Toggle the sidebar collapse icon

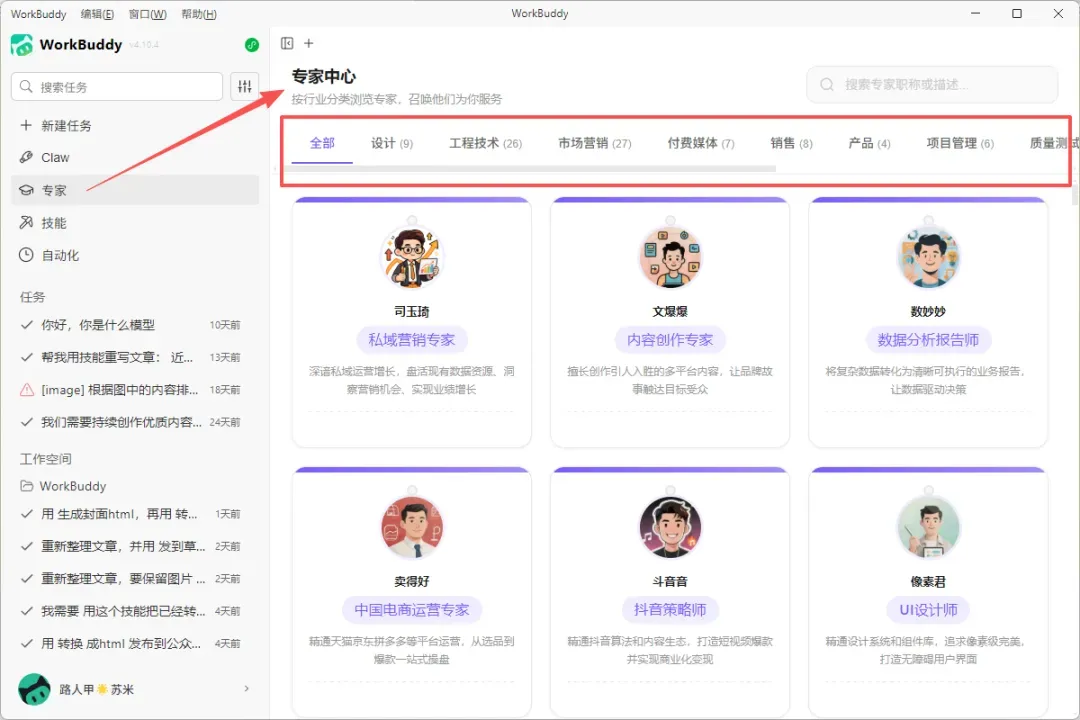pos(287,43)
